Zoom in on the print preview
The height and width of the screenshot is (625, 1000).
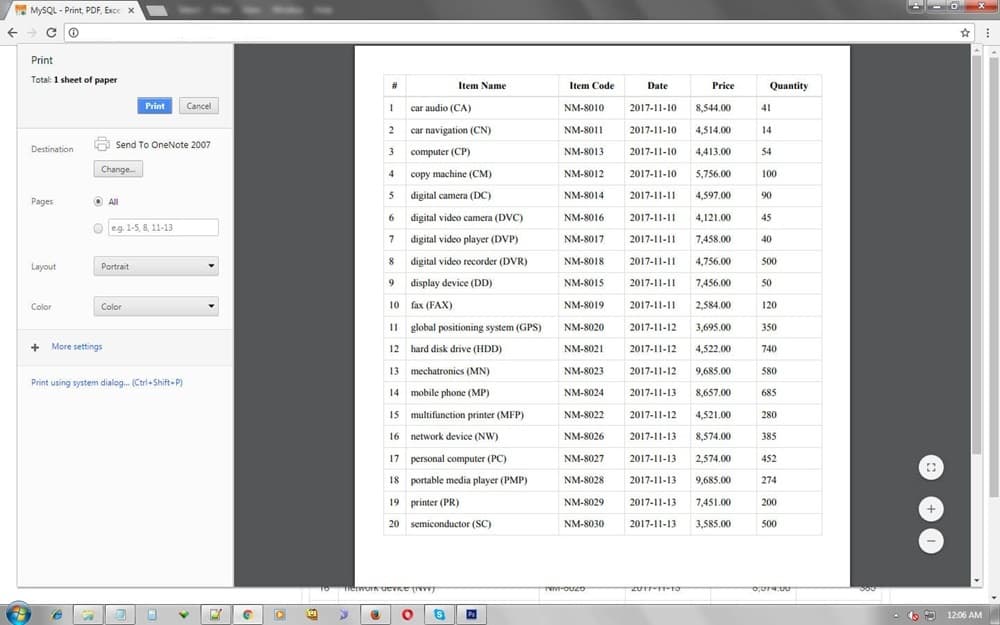point(930,509)
